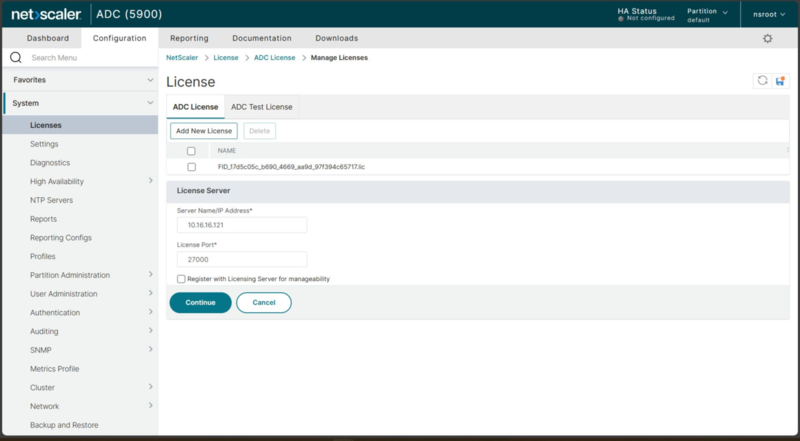This screenshot has width=800, height=441.
Task: Click the License Port field
Action: (242, 259)
